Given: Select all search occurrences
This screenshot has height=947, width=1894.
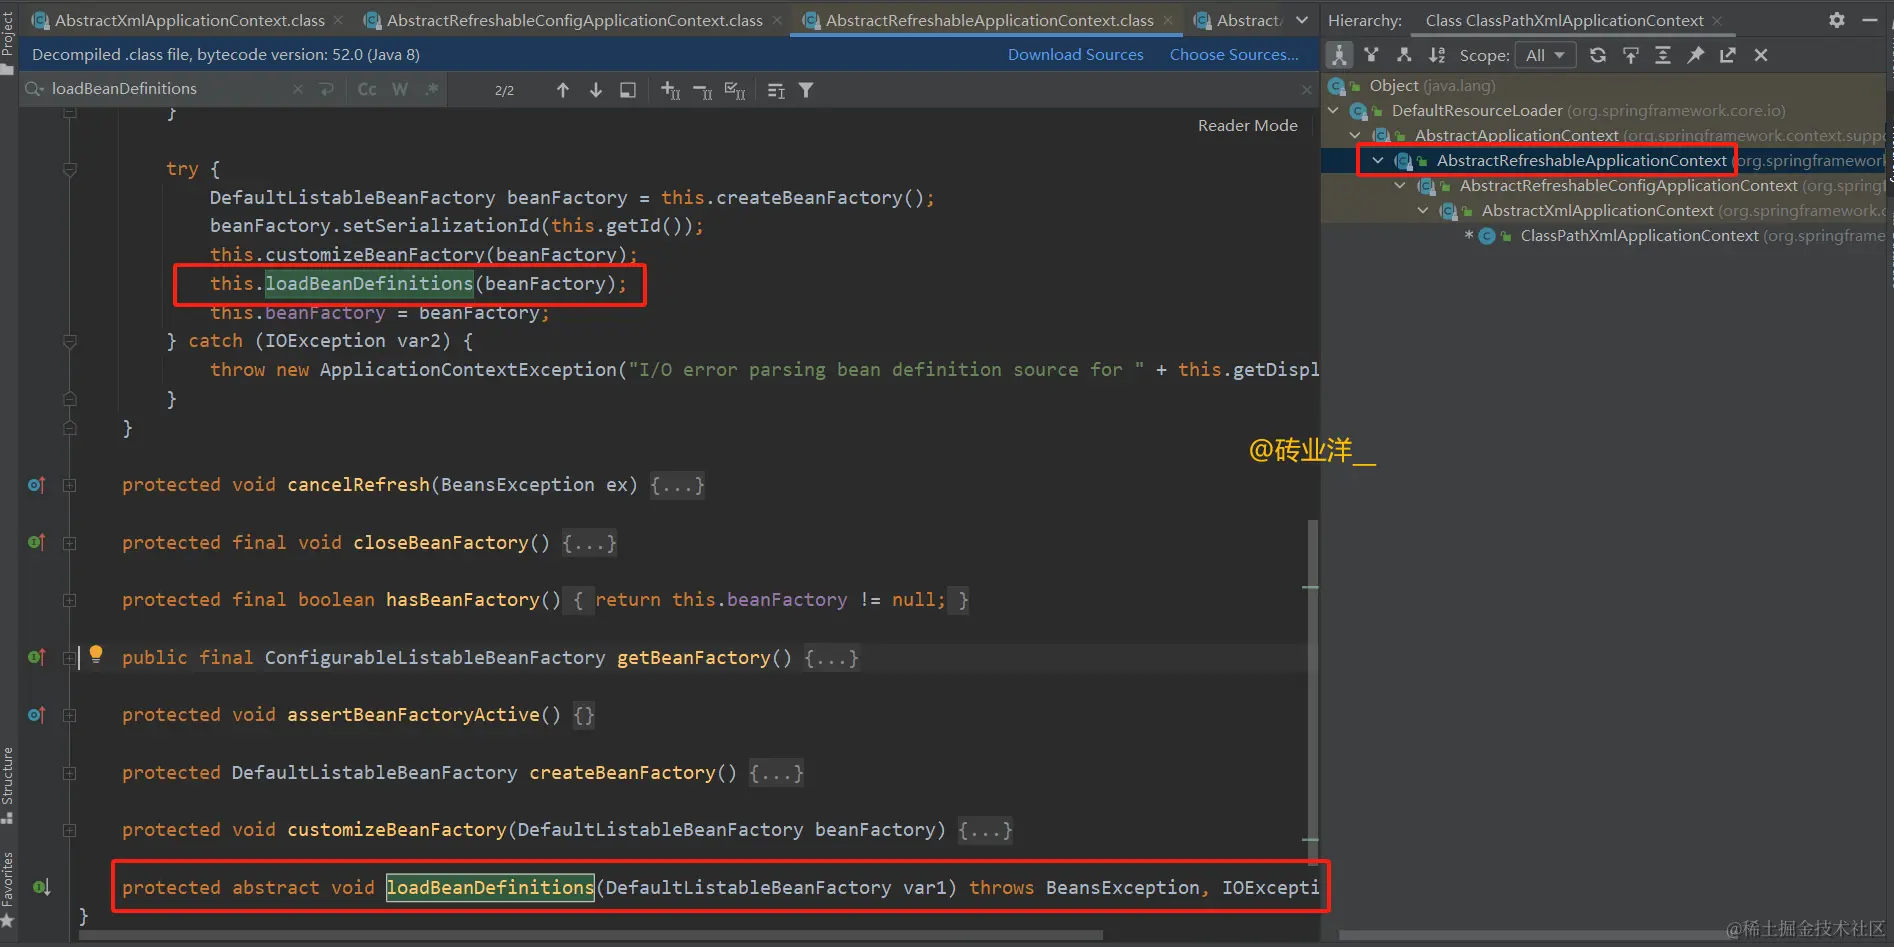Looking at the screenshot, I should [735, 91].
